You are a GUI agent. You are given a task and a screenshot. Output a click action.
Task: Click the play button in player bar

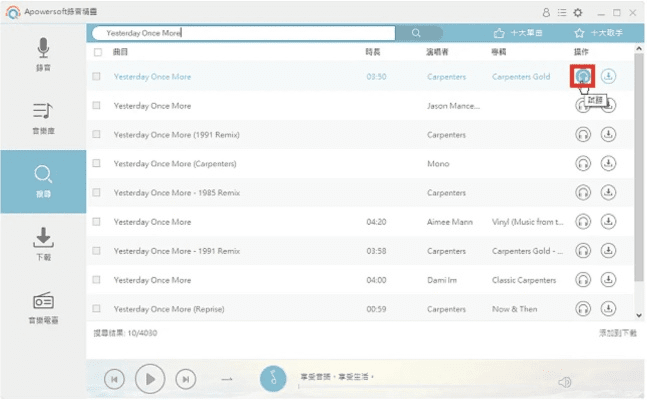pyautogui.click(x=150, y=379)
